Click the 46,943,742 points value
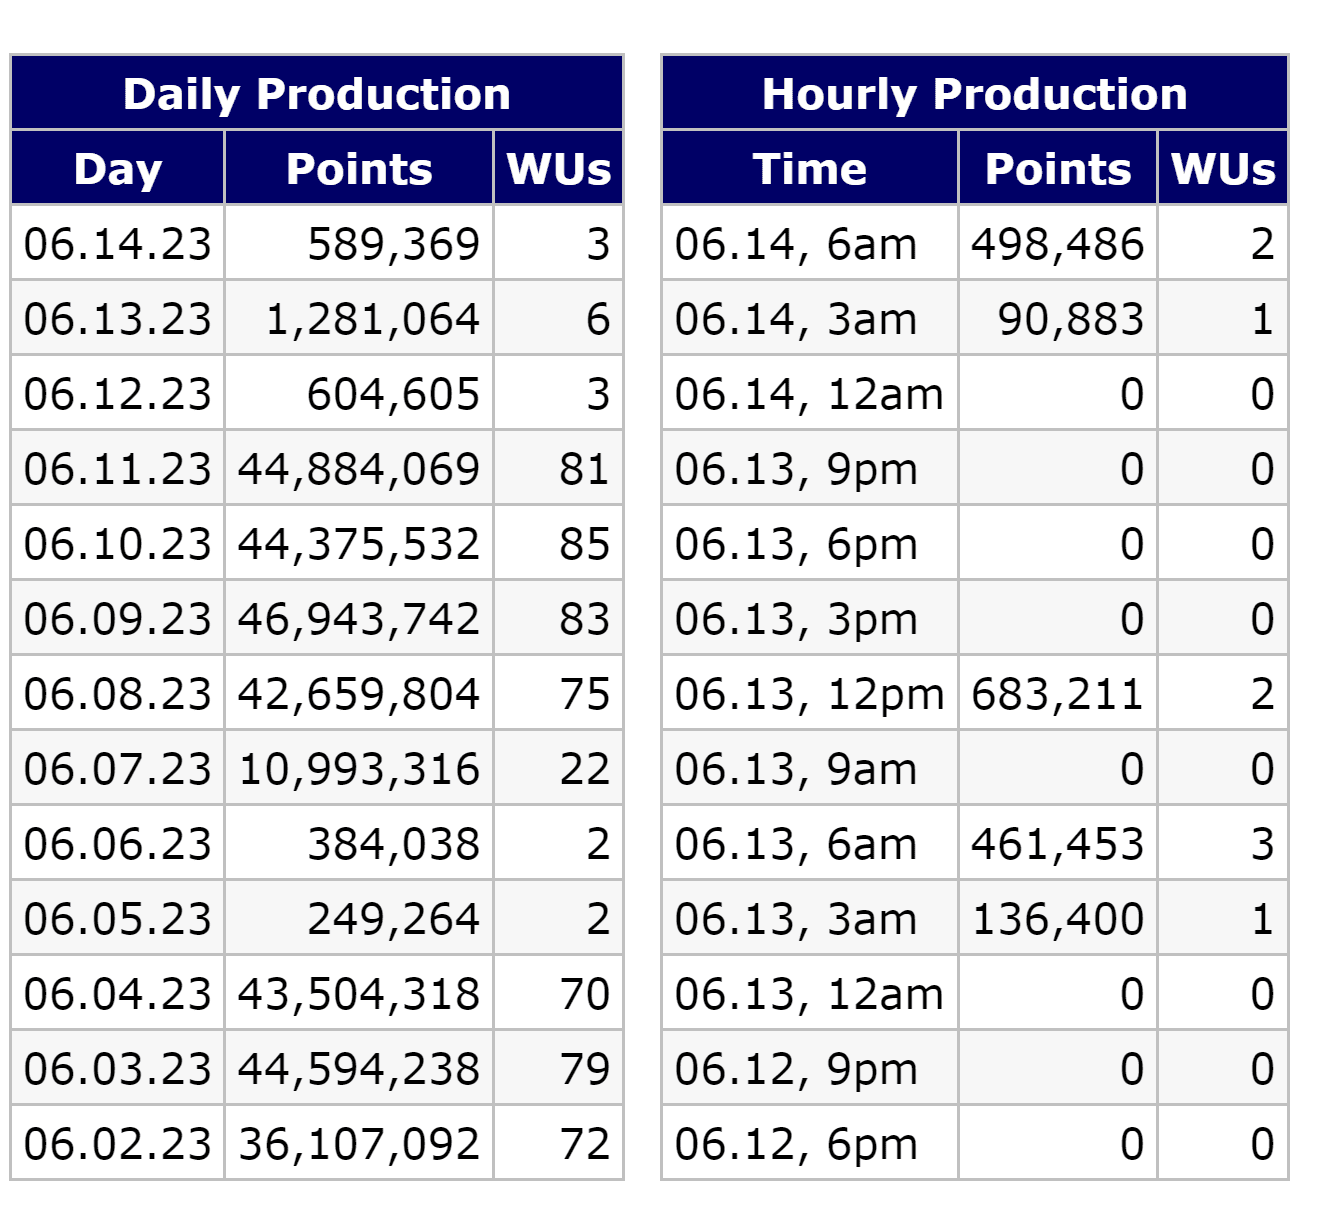Image resolution: width=1323 pixels, height=1223 pixels. pos(359,619)
